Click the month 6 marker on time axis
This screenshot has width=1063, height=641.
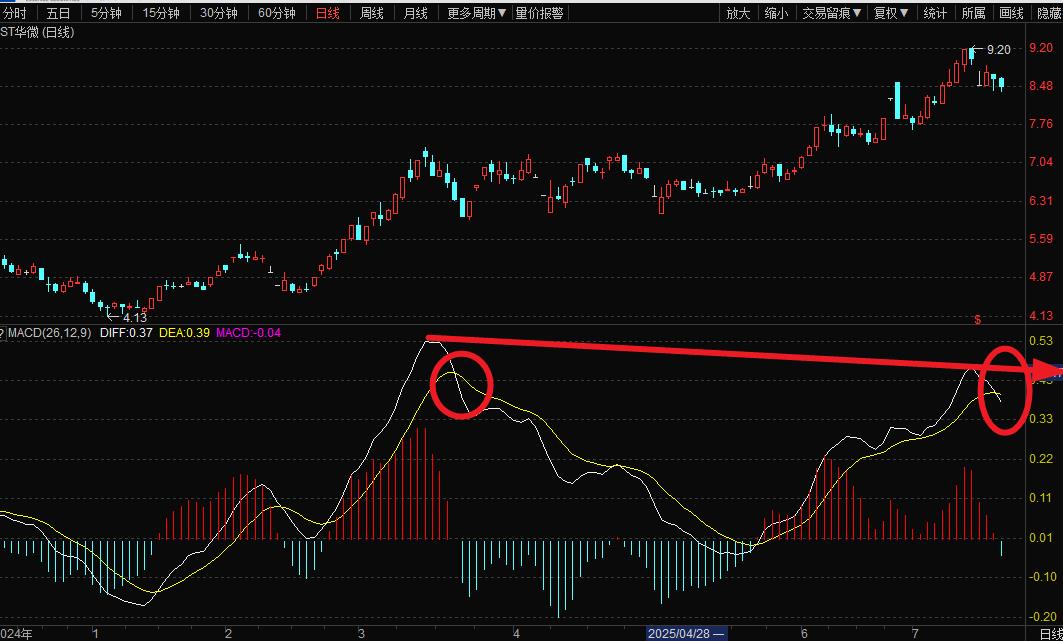805,634
